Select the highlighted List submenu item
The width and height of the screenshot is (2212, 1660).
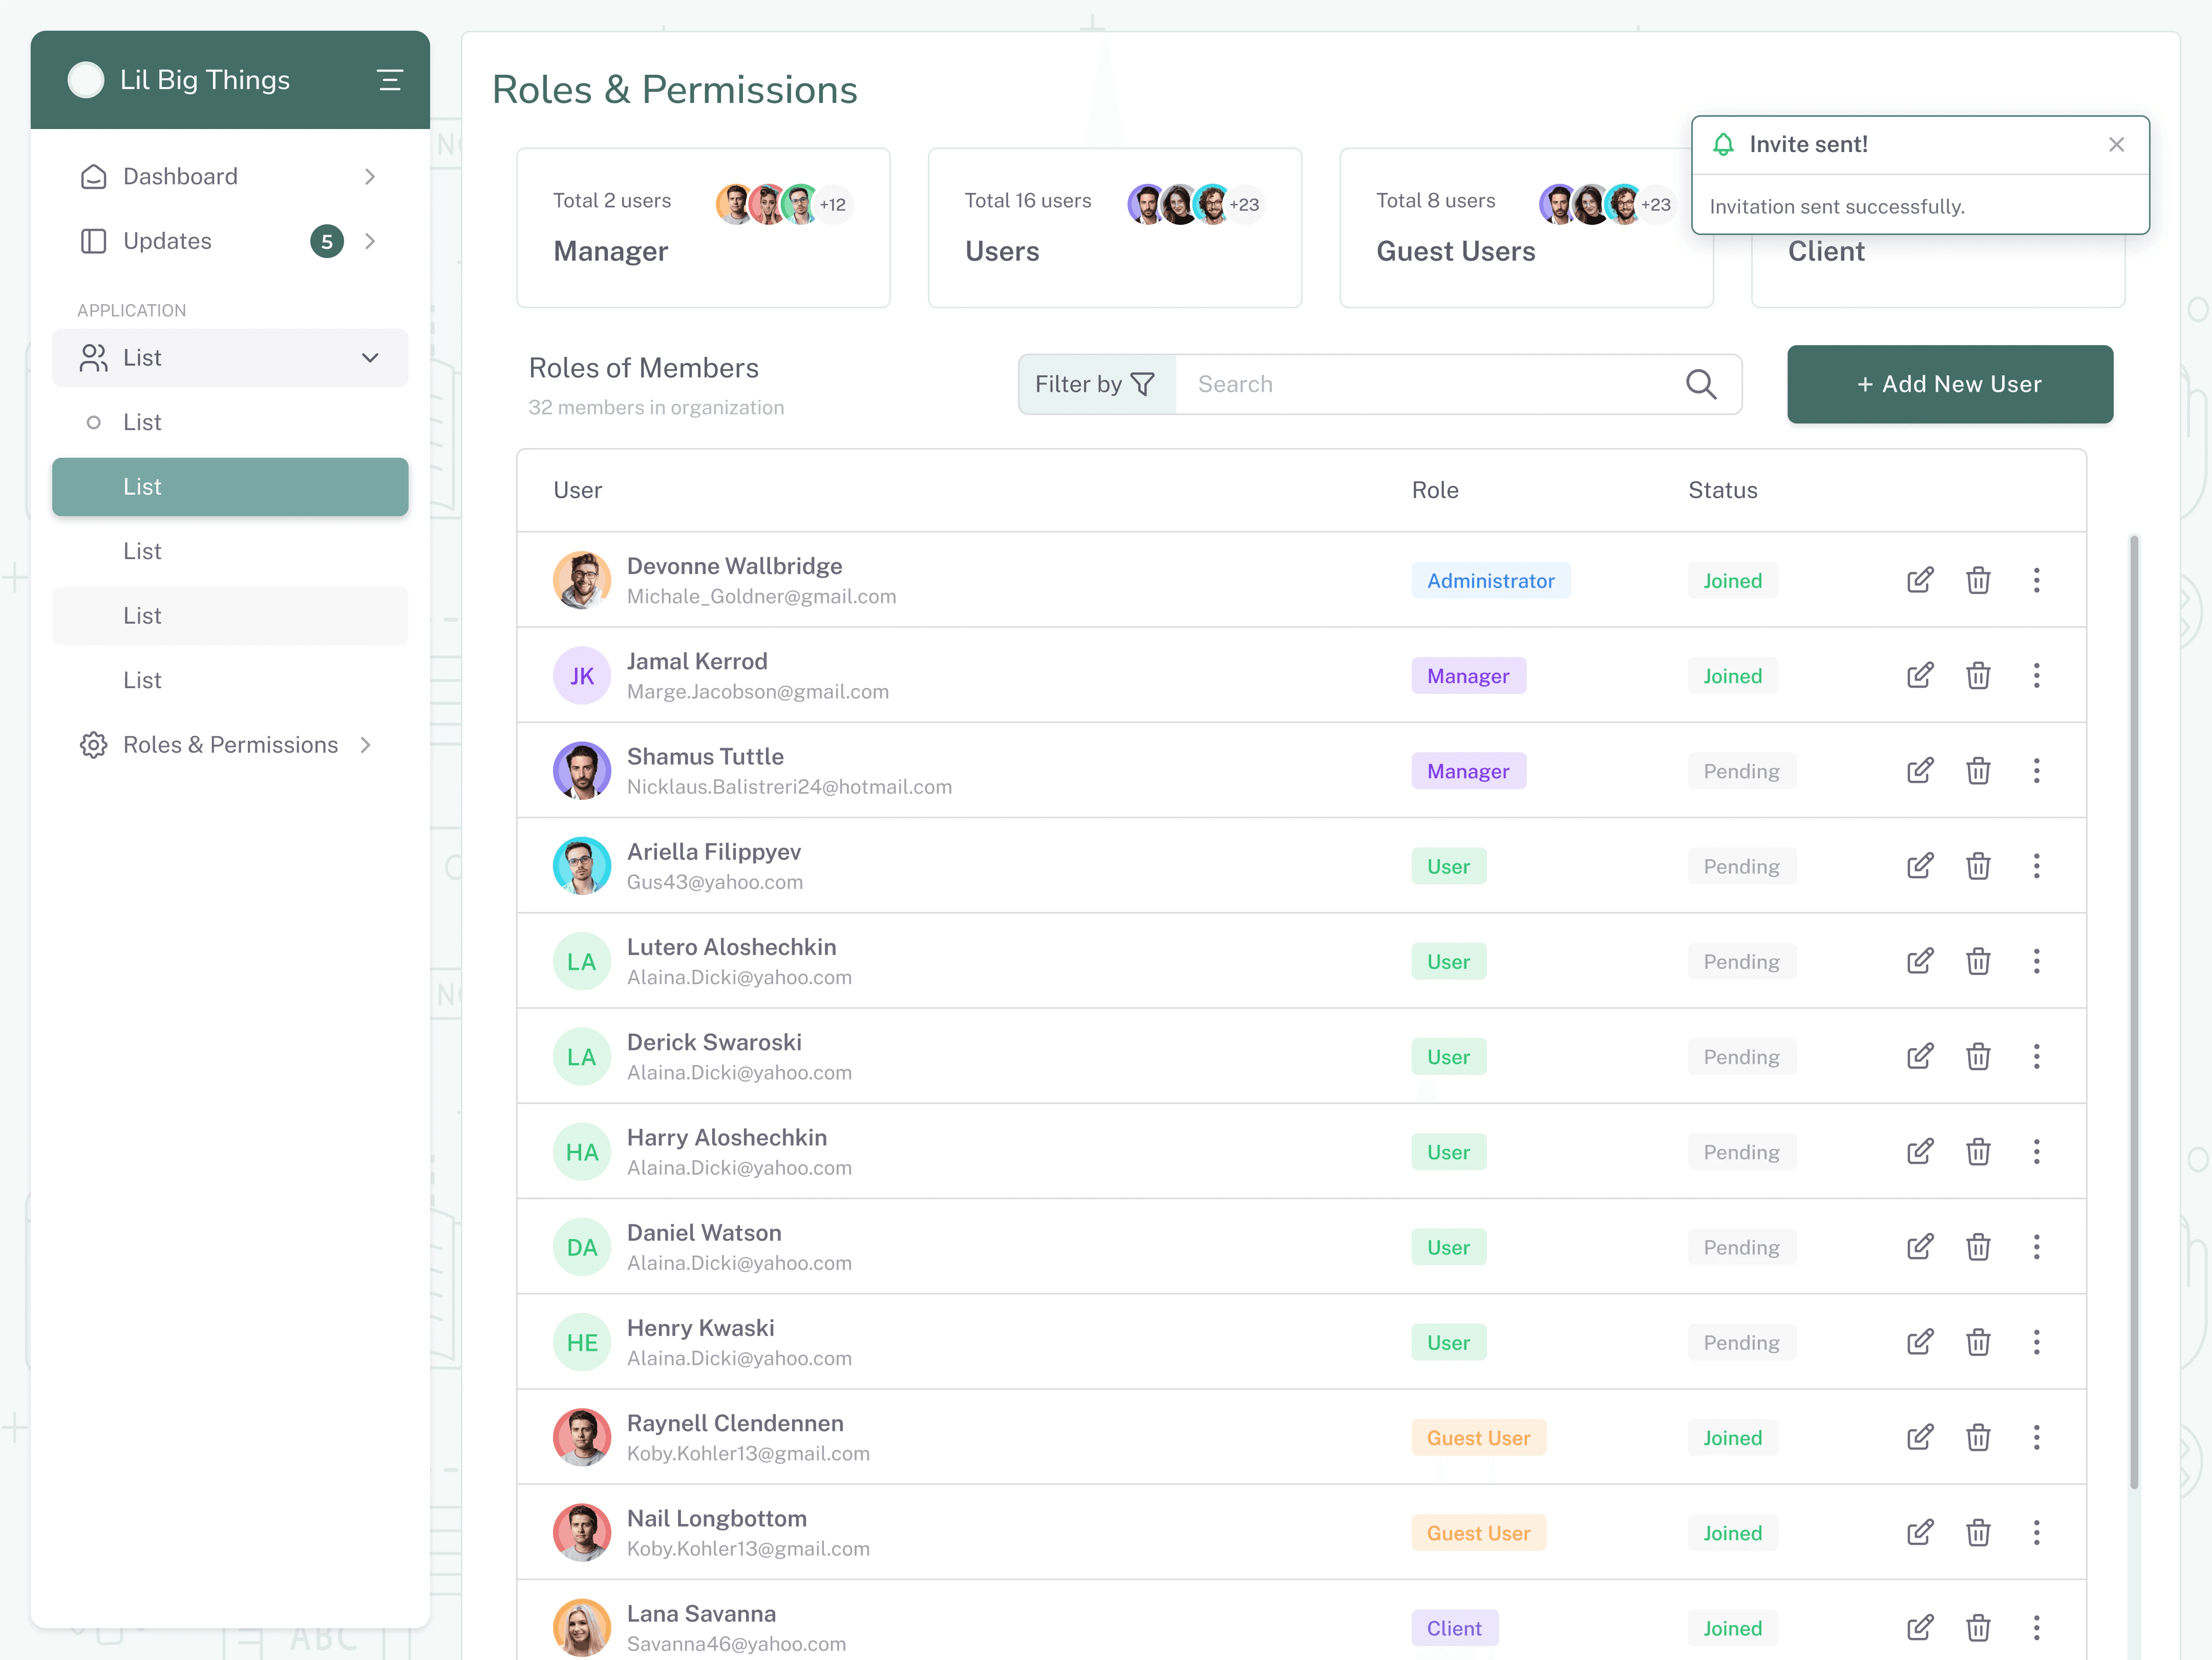click(230, 487)
